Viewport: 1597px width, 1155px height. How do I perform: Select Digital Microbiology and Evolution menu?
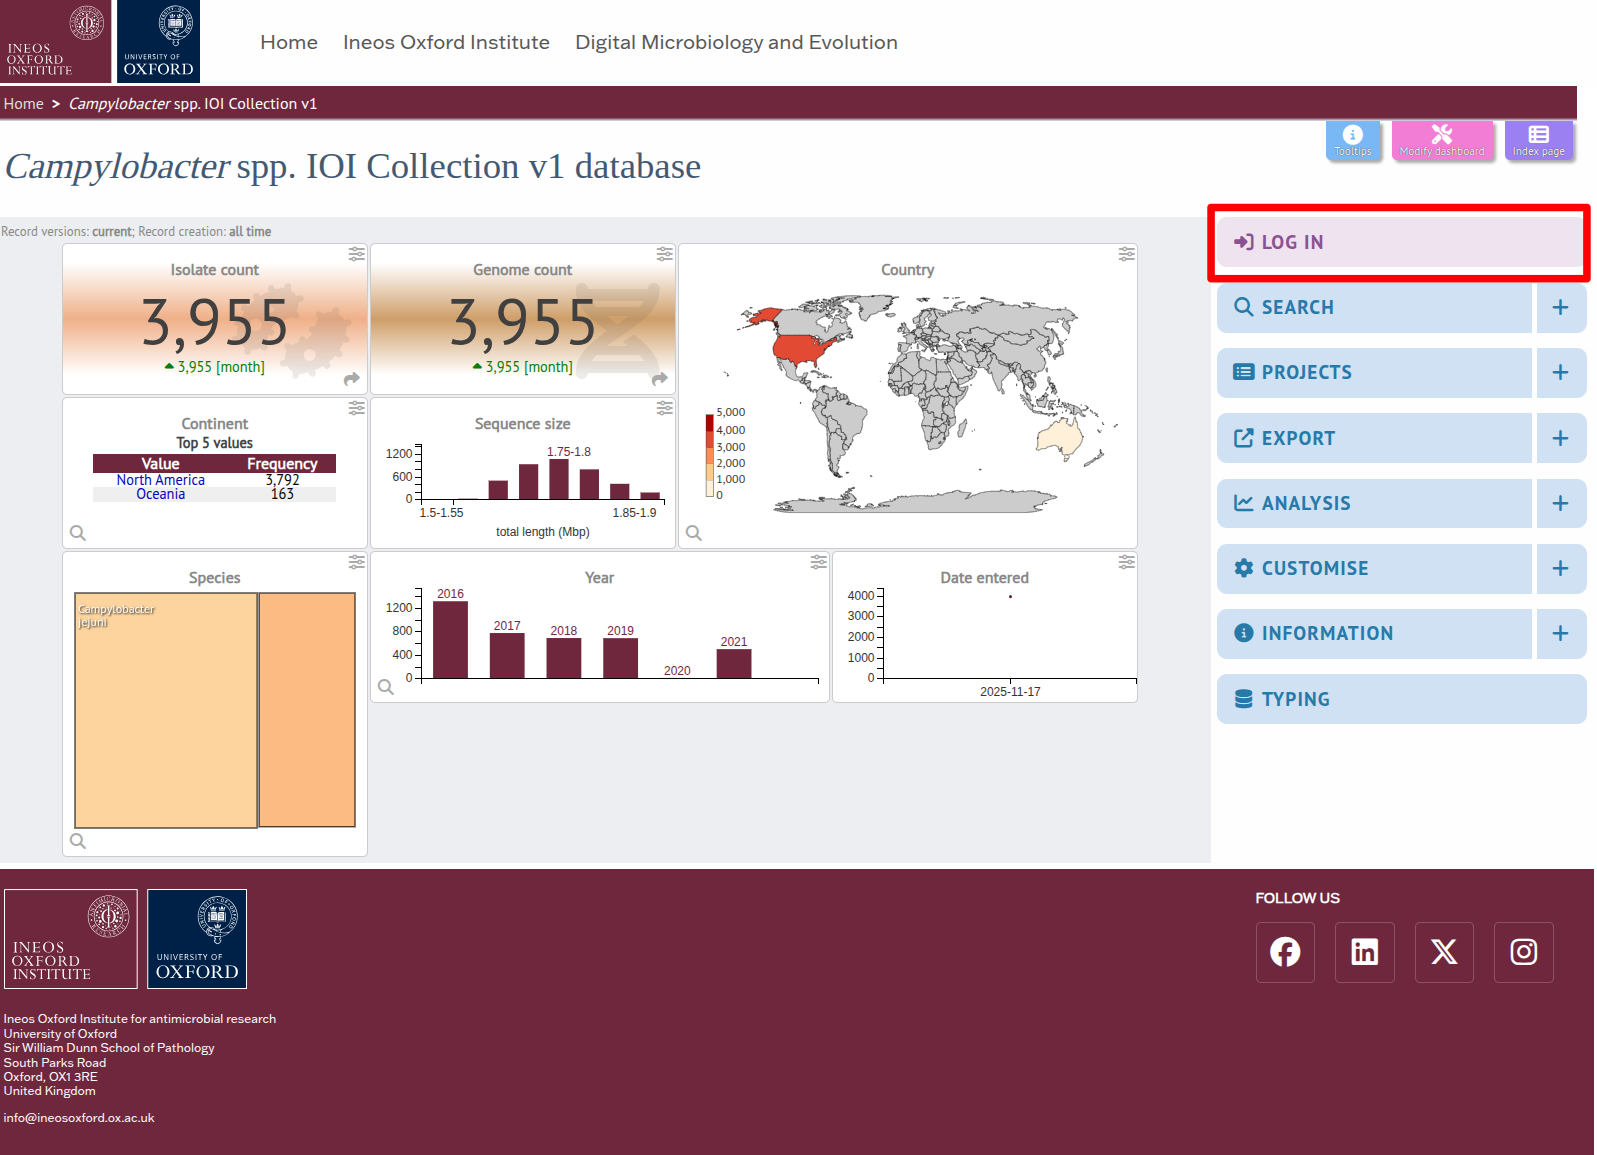736,42
